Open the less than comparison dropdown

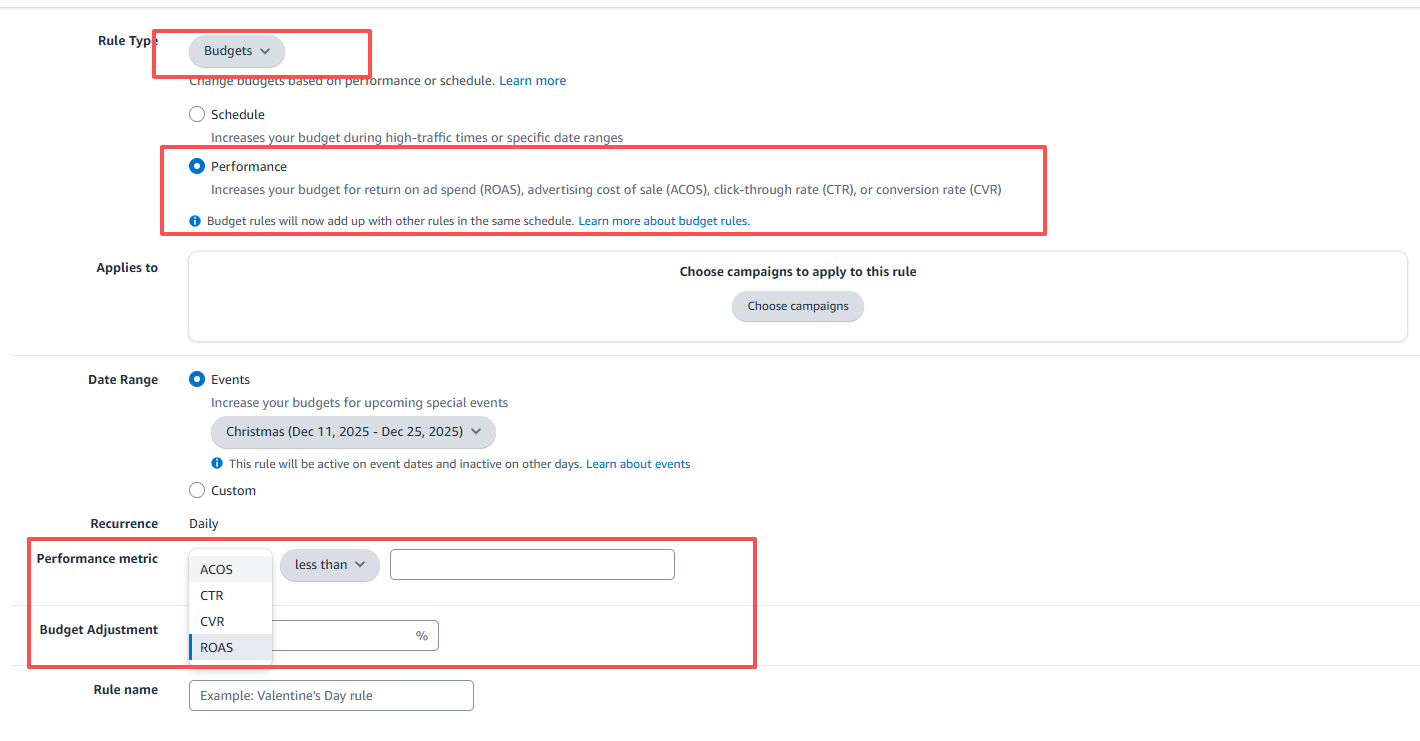(x=330, y=565)
